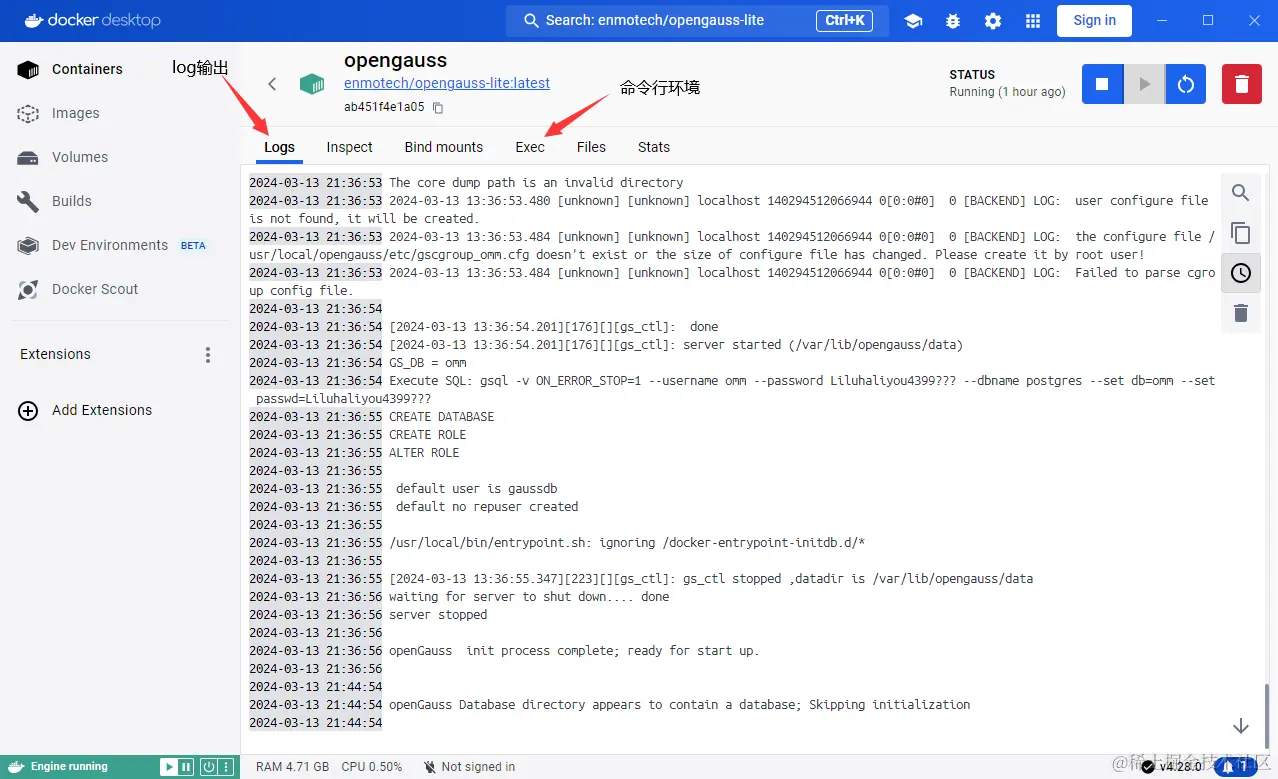Open the apps grid icon in title bar
The height and width of the screenshot is (779, 1278).
[1033, 21]
